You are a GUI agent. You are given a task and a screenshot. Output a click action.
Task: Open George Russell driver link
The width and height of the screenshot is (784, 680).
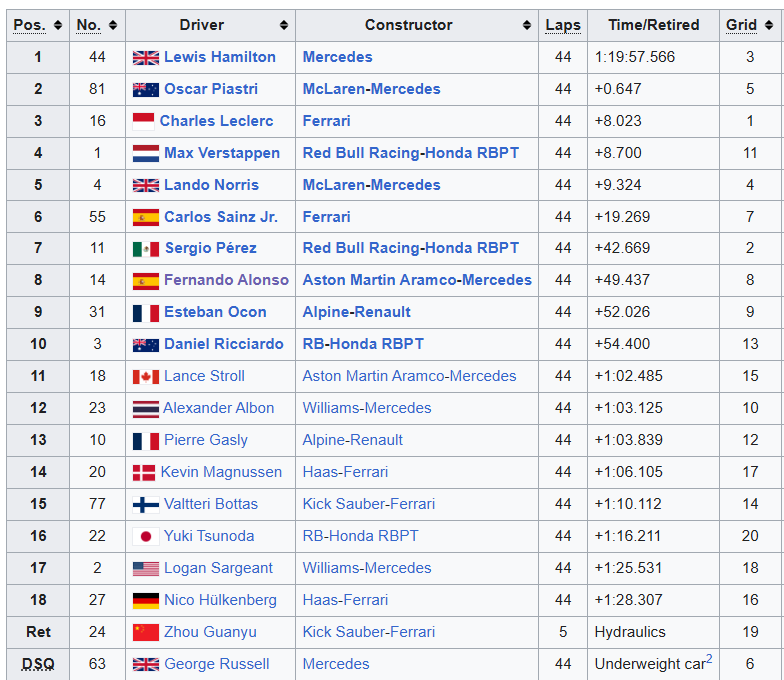pyautogui.click(x=216, y=664)
